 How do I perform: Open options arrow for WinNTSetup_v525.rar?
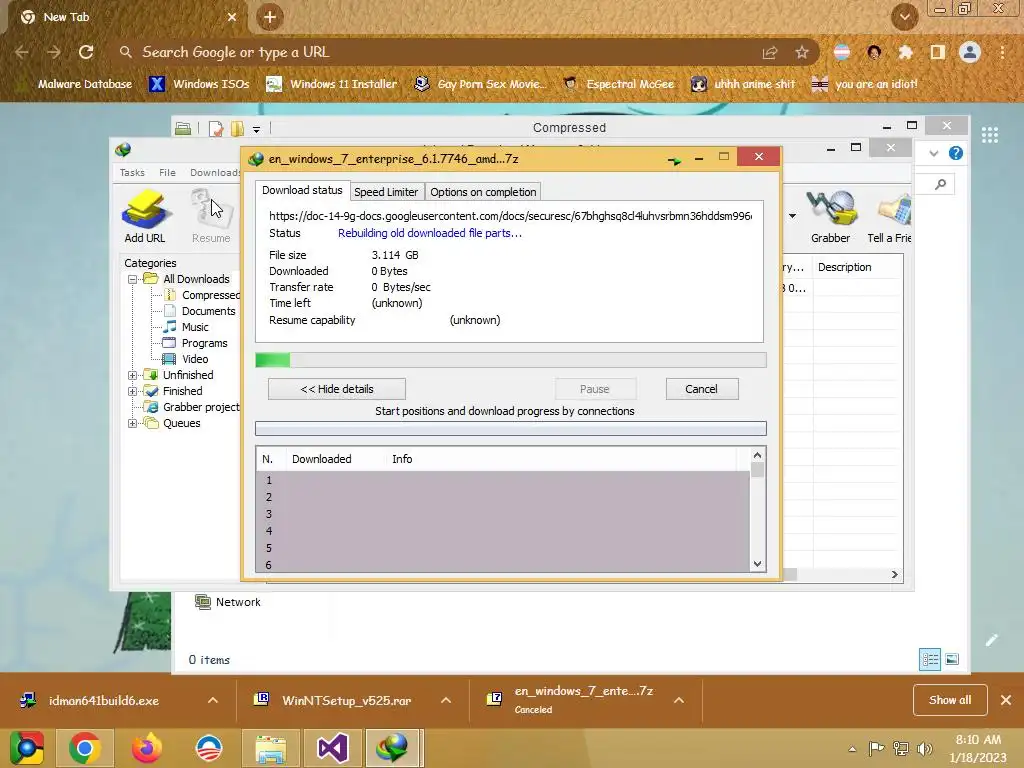[446, 700]
